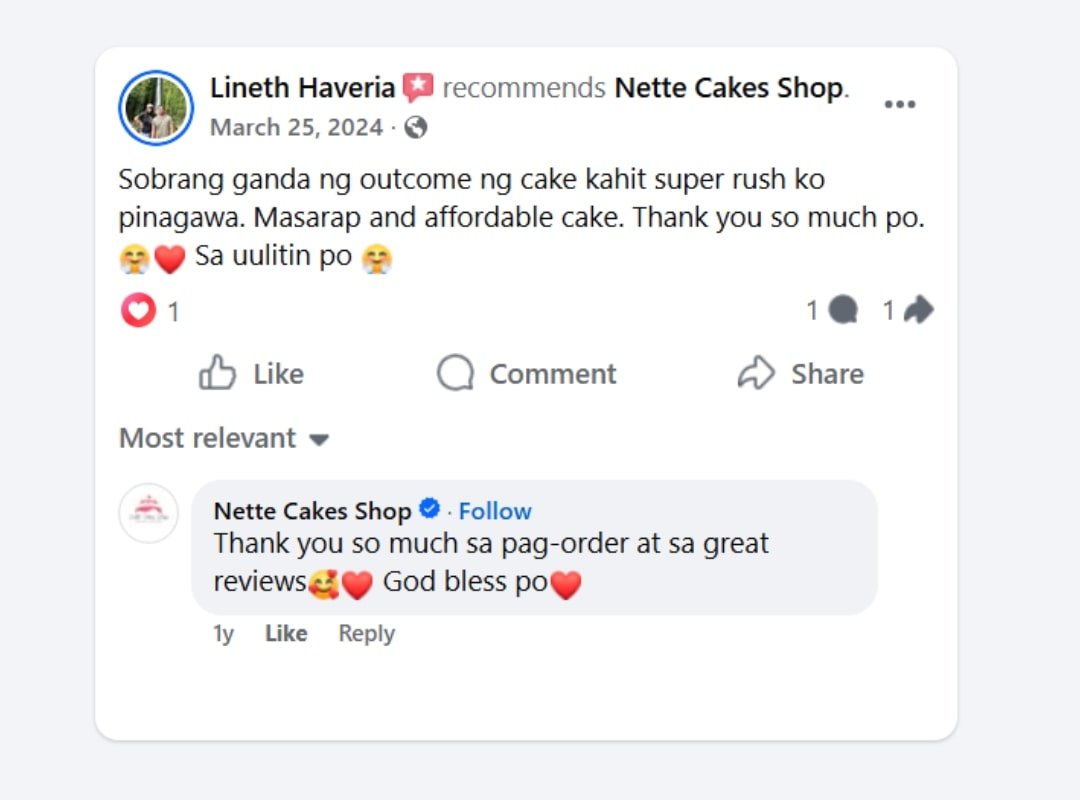Share the post using Share button
This screenshot has width=1080, height=800.
[801, 374]
